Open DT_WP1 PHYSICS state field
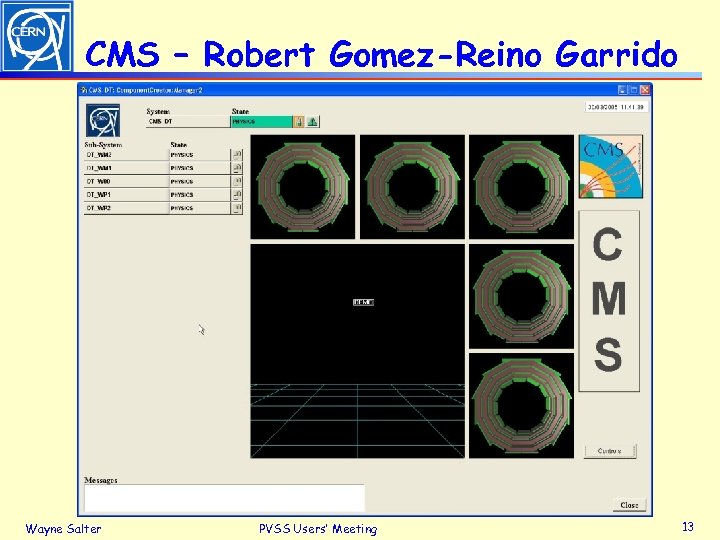Image resolution: width=720 pixels, height=540 pixels. point(200,195)
